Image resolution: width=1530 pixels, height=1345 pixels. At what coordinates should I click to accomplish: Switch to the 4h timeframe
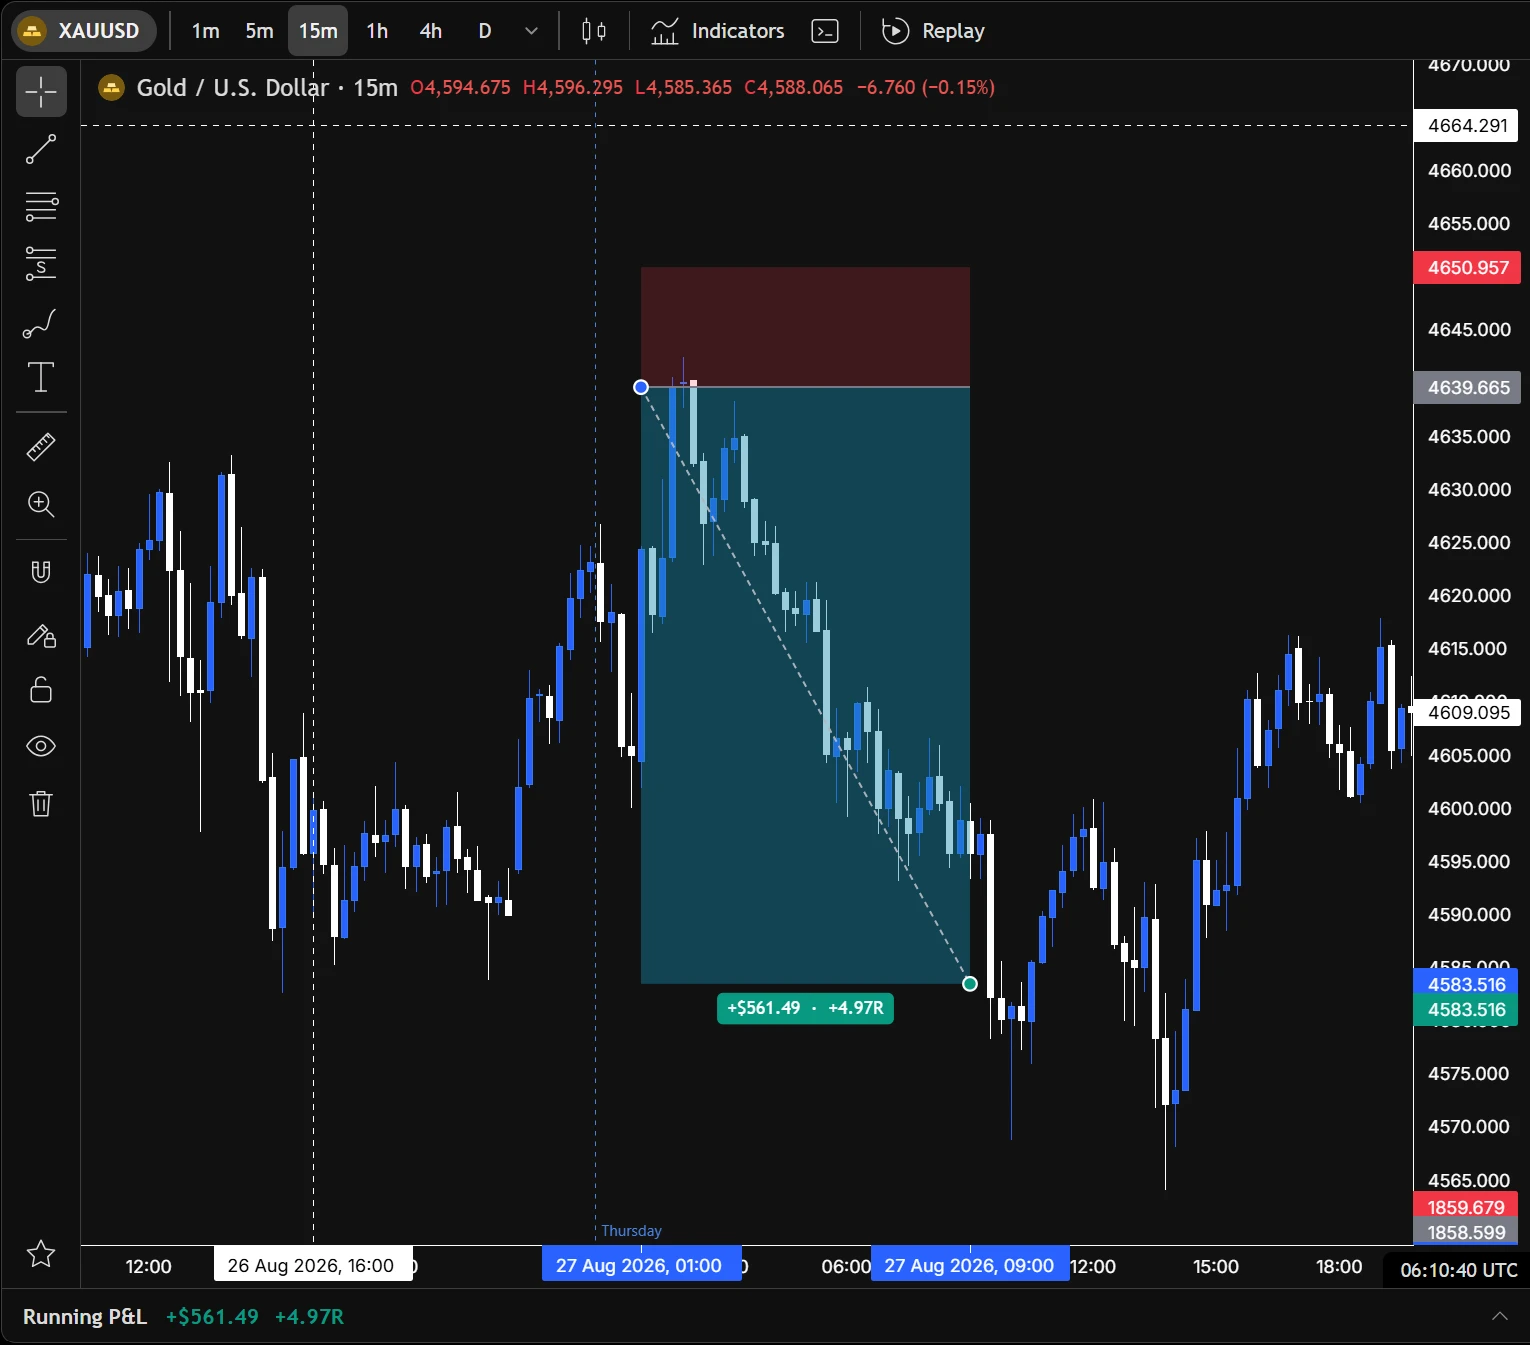[431, 31]
